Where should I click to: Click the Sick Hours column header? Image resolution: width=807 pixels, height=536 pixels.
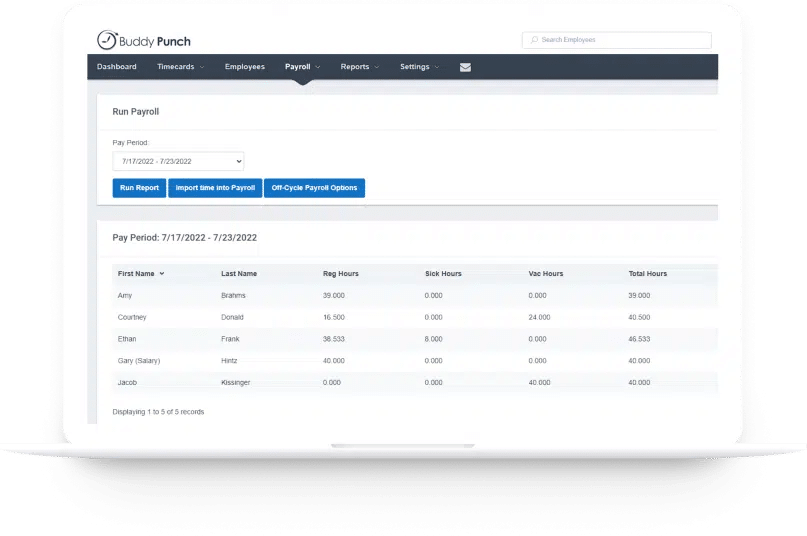443,273
